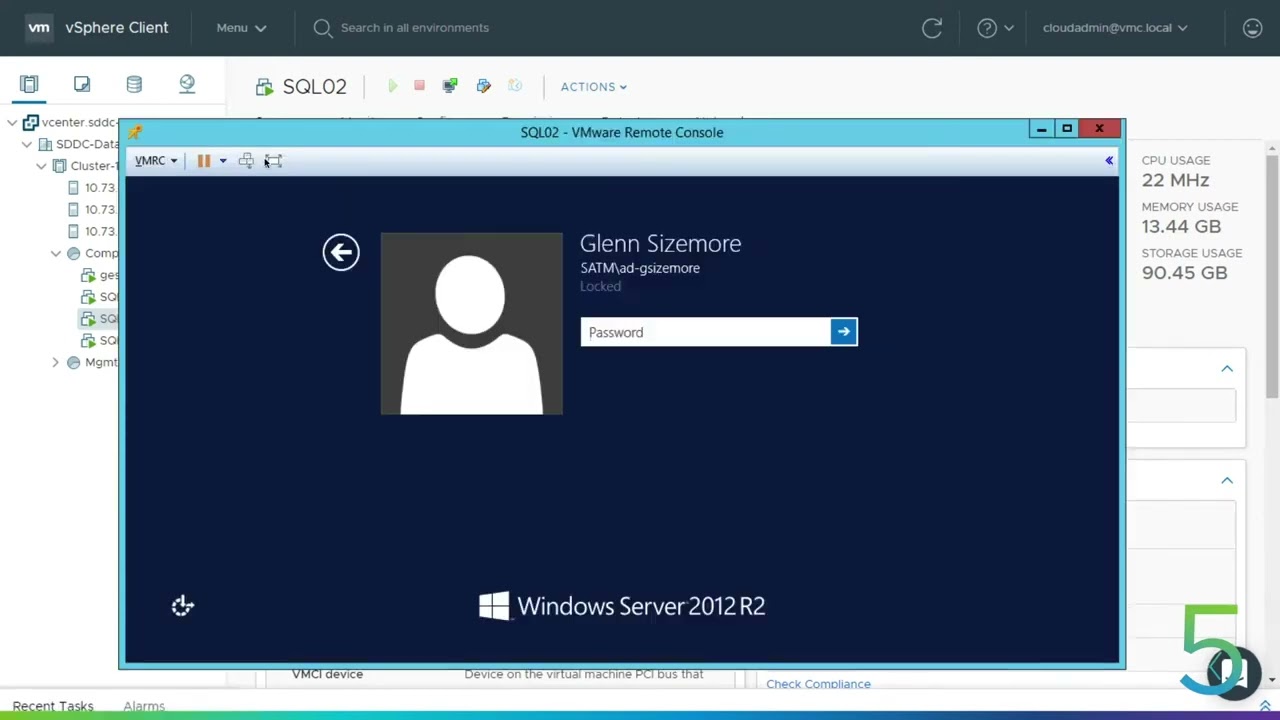Click the '22 MHz' CPU usage value

tap(1175, 180)
